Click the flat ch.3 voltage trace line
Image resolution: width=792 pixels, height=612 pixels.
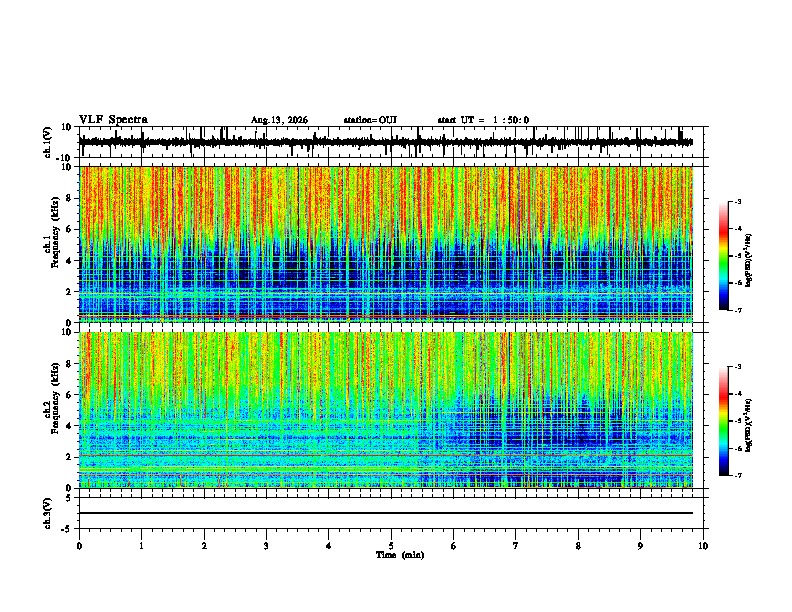pyautogui.click(x=386, y=513)
